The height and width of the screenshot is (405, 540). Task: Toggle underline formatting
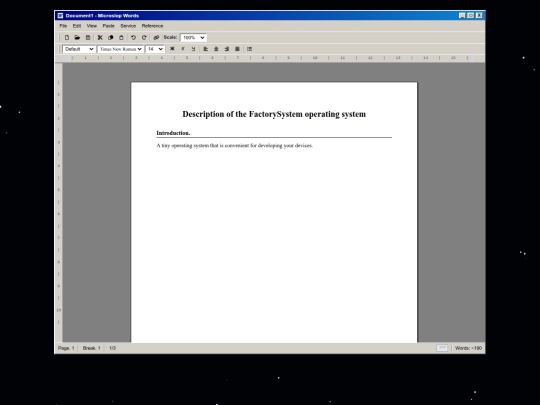click(x=193, y=49)
